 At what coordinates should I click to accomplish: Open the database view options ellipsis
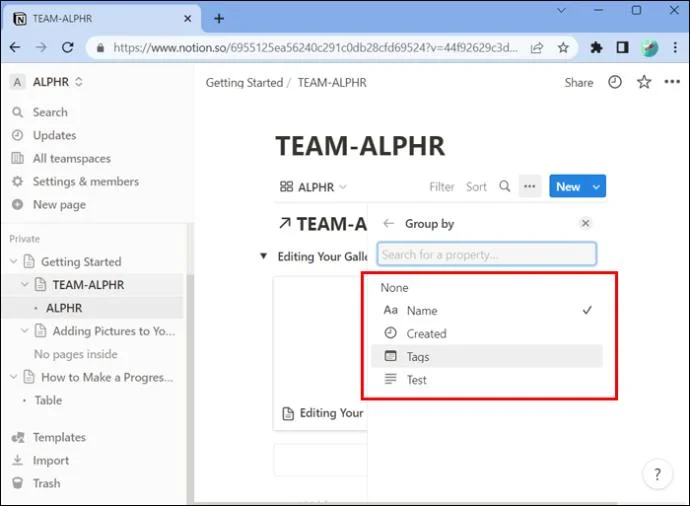529,187
